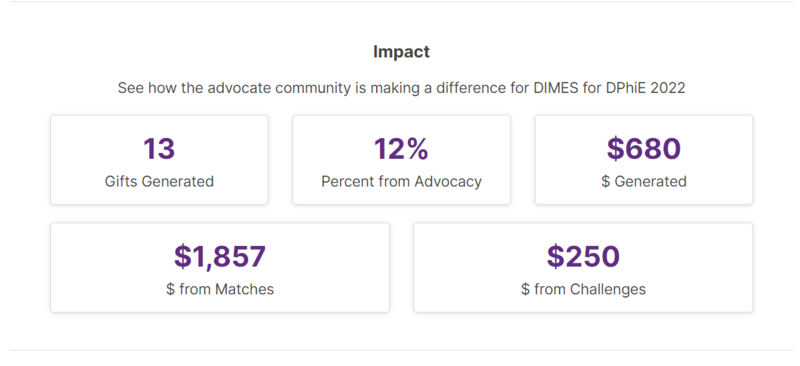This screenshot has width=800, height=366.
Task: Click the $ from Matches card
Action: coord(220,267)
